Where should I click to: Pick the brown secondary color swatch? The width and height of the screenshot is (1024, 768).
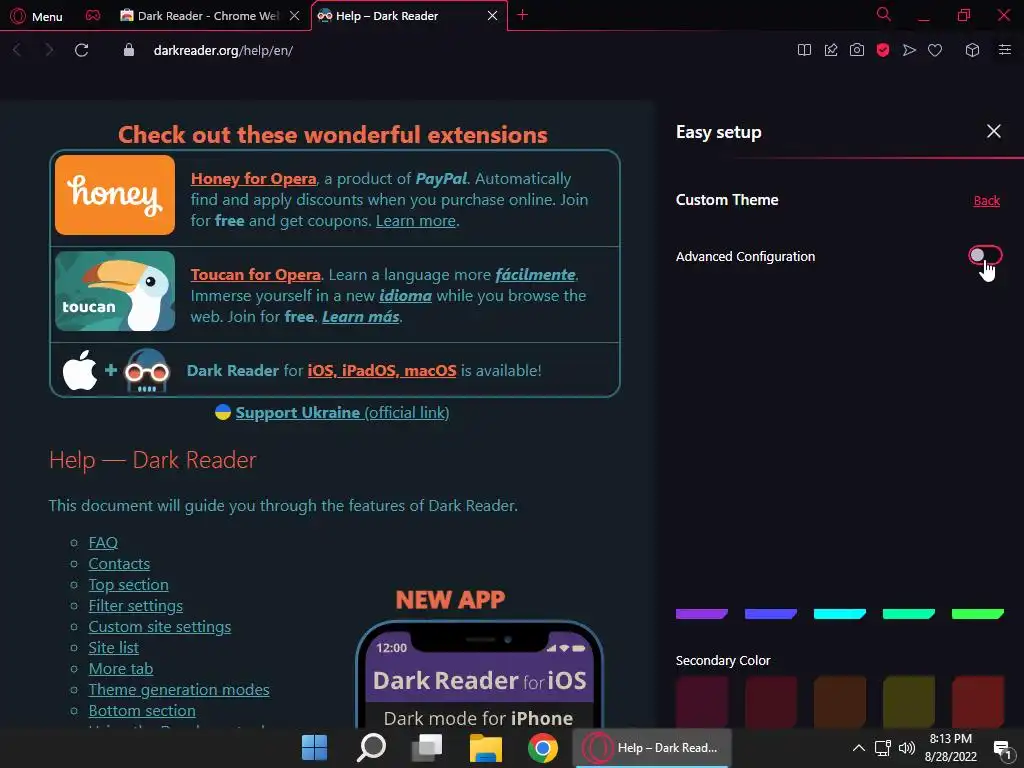point(840,701)
